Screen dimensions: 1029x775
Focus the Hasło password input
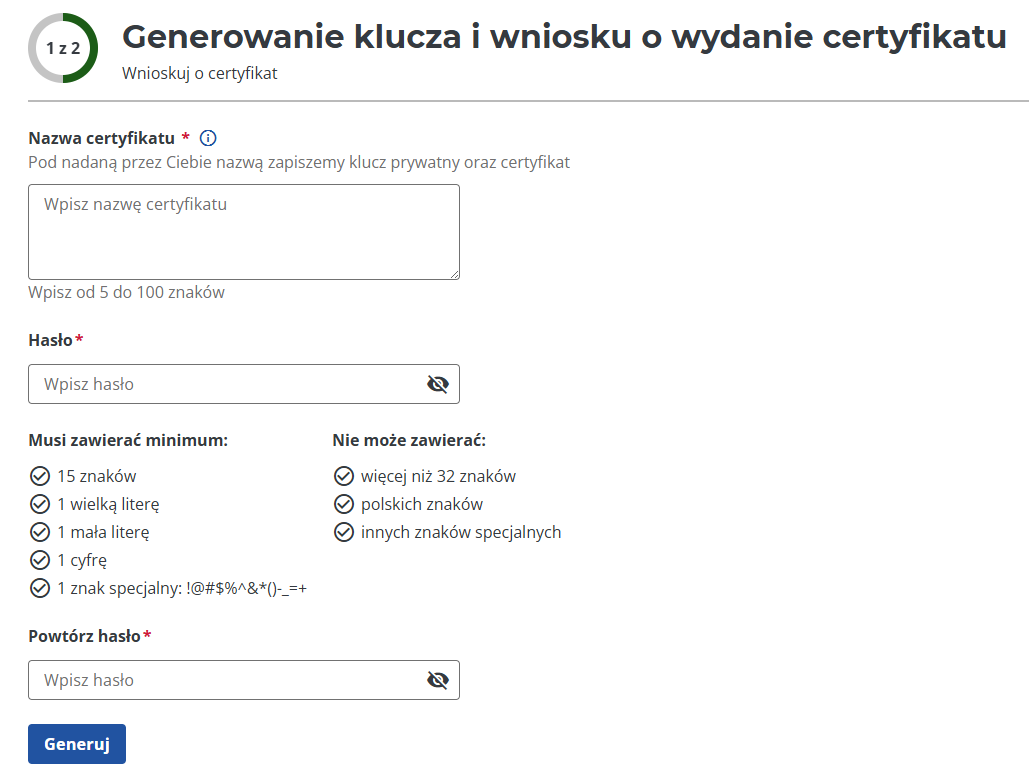(200, 383)
